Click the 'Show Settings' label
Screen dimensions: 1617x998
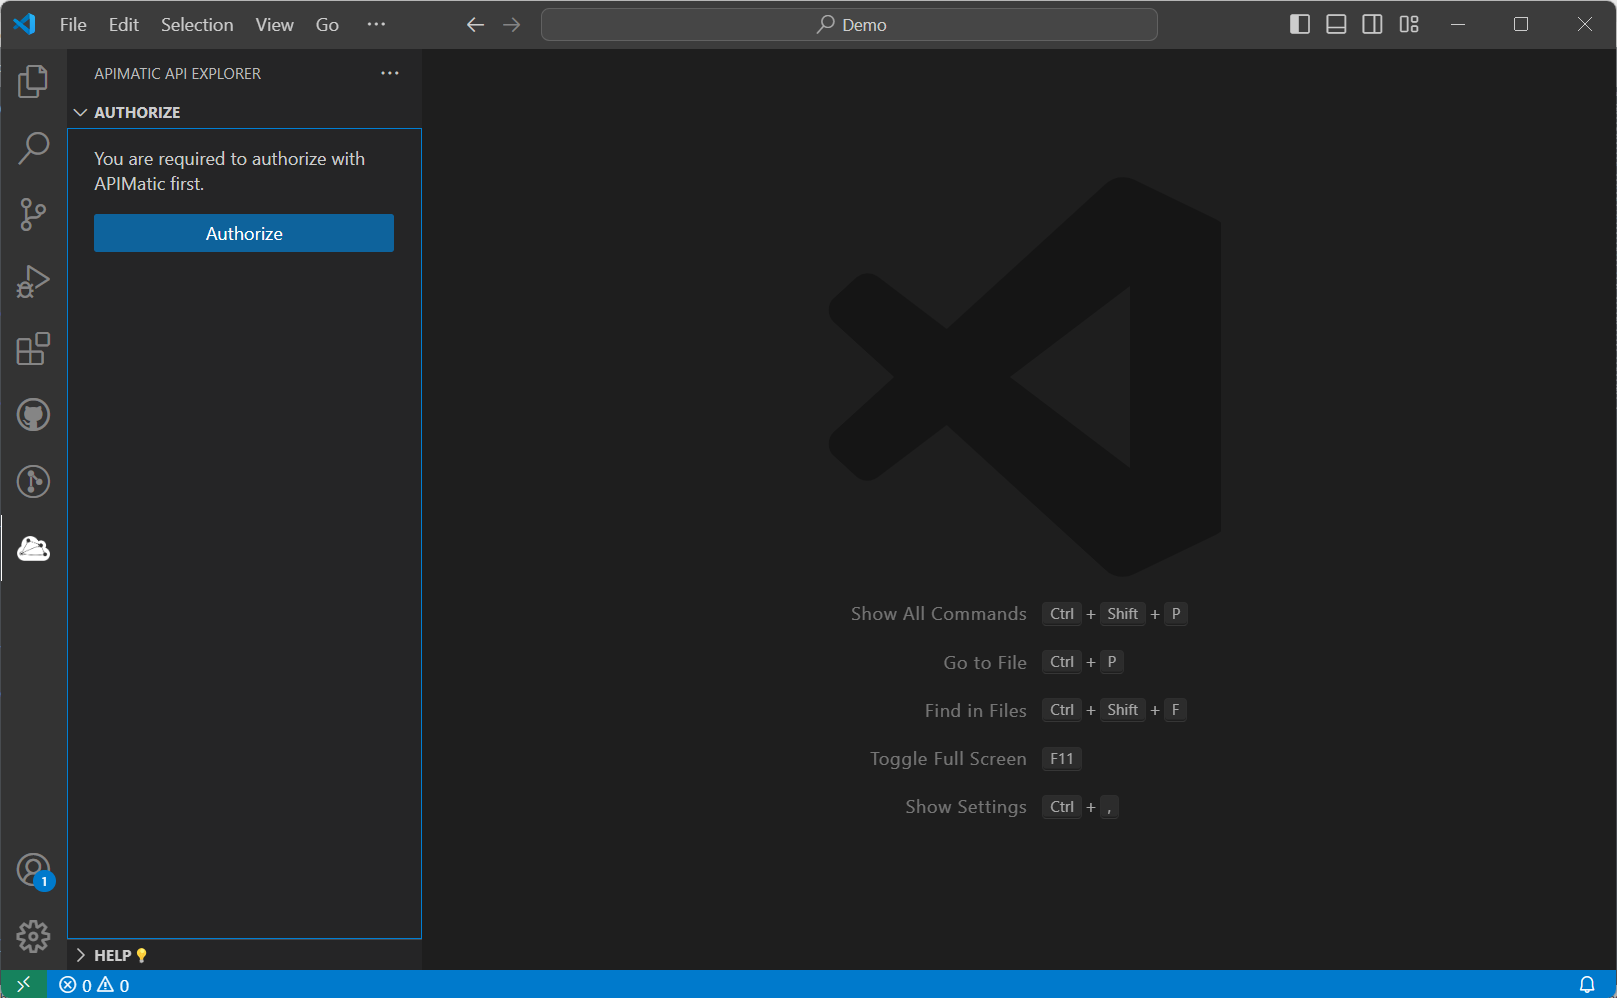coord(966,807)
